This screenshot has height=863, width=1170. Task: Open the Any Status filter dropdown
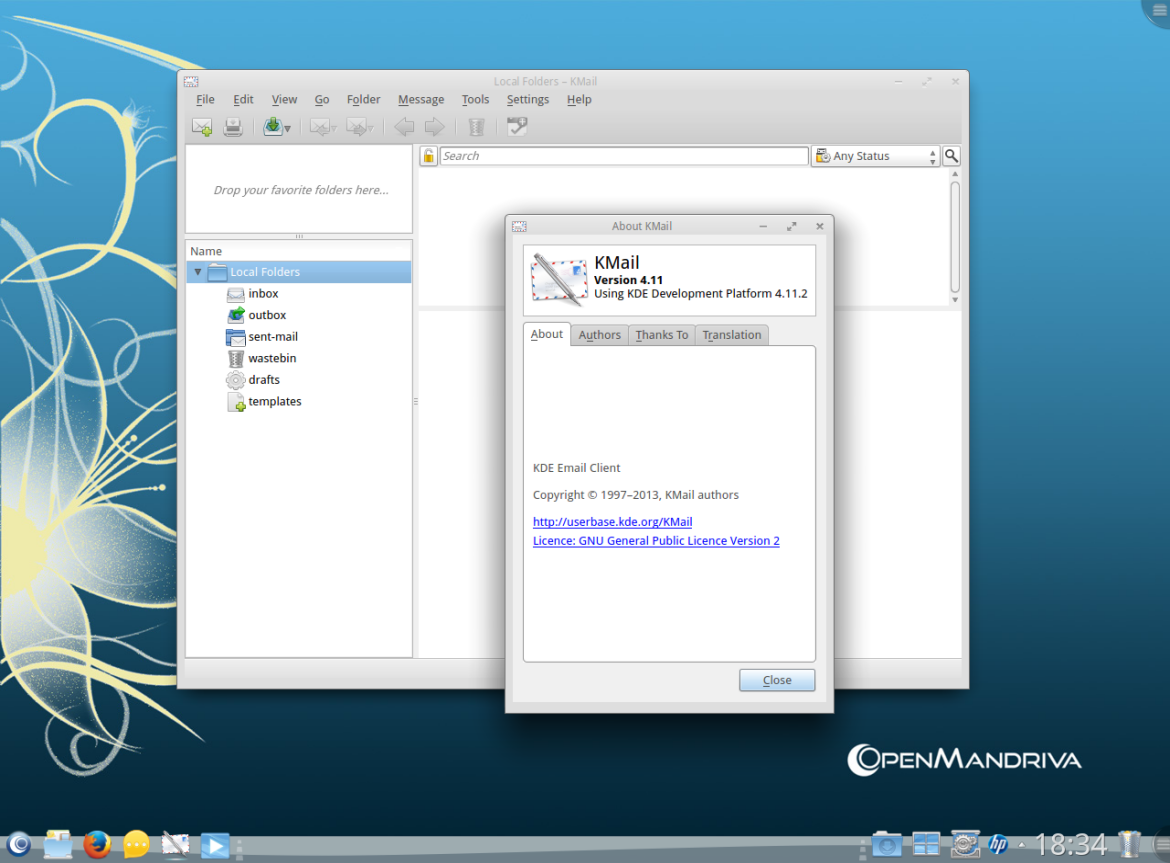[x=875, y=156]
